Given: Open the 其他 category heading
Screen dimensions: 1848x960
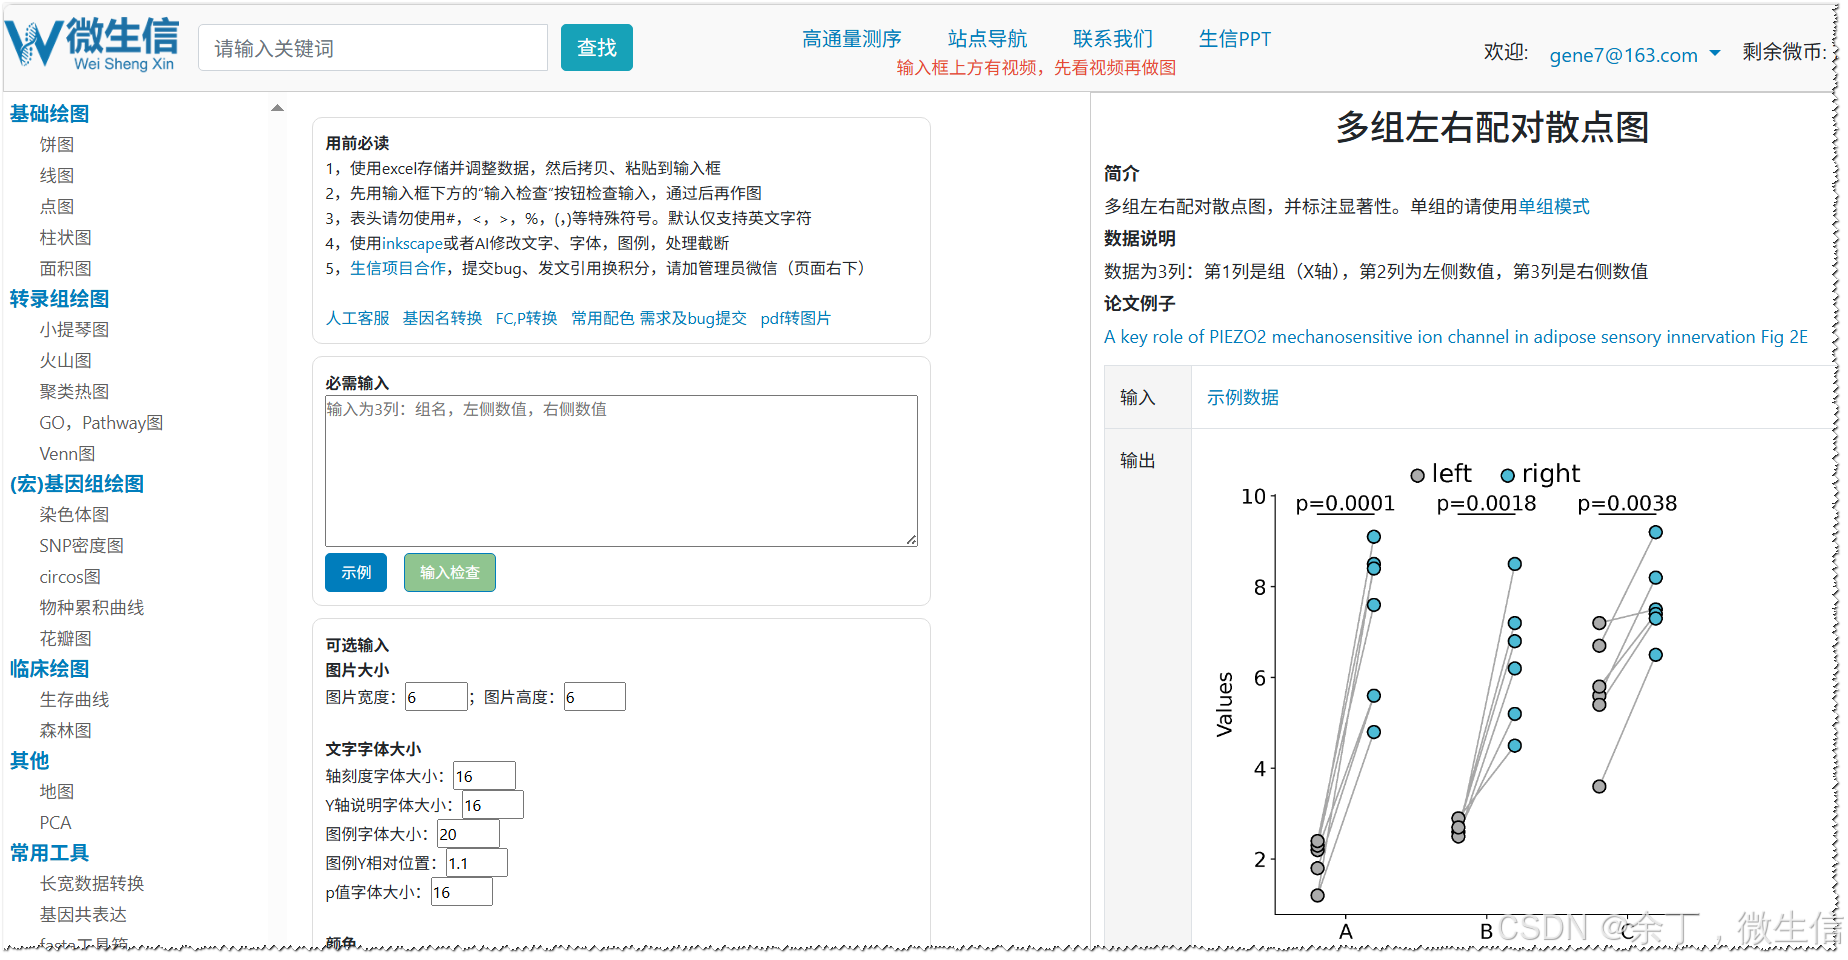Looking at the screenshot, I should point(30,761).
